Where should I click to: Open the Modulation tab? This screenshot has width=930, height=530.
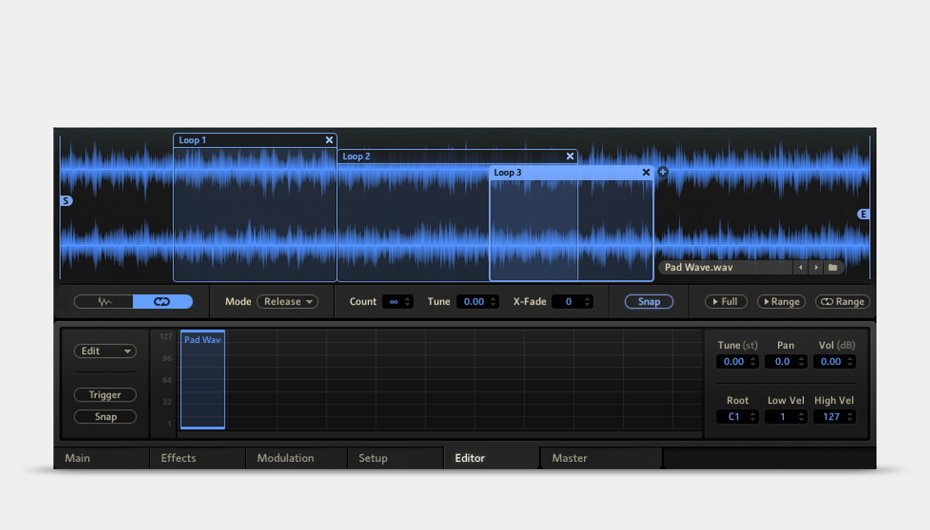click(x=285, y=458)
